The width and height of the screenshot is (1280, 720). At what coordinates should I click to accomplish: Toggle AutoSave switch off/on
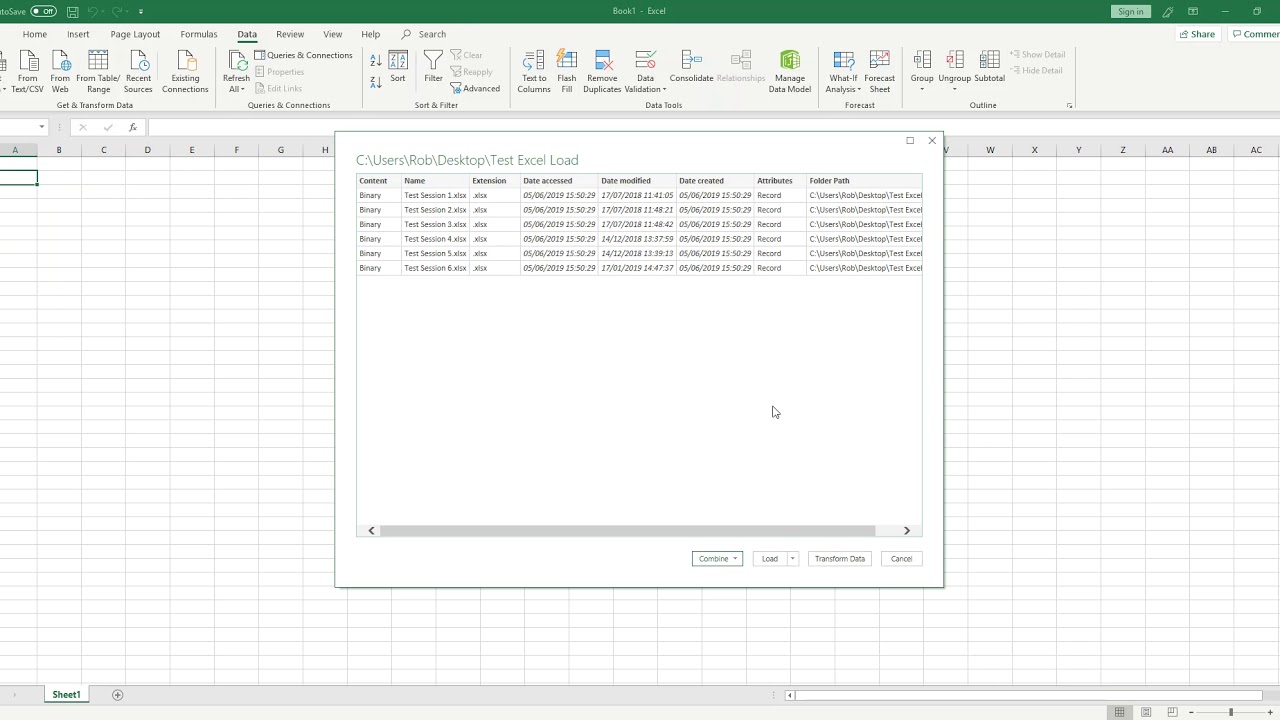[x=43, y=11]
